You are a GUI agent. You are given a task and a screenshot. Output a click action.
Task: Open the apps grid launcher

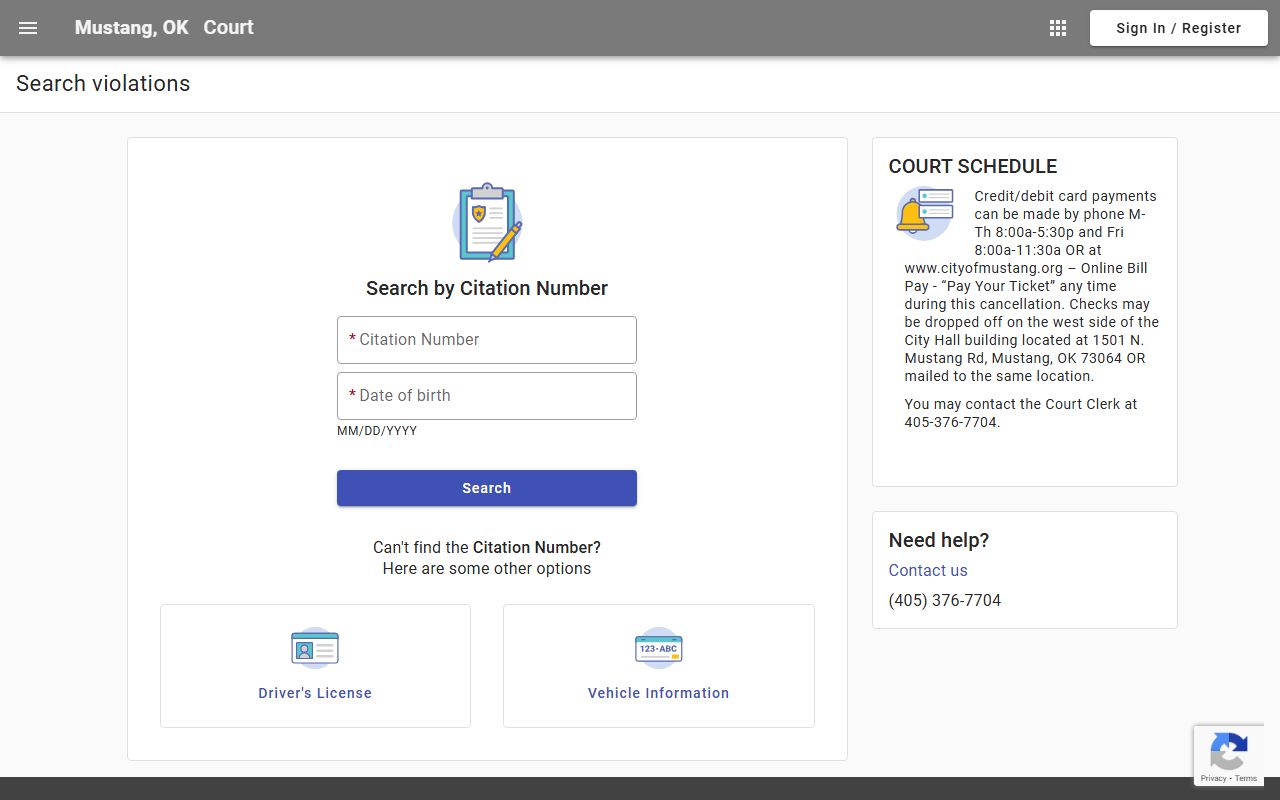[x=1058, y=28]
